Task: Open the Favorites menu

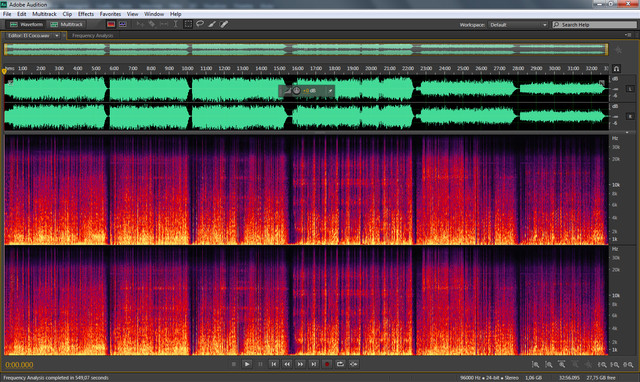Action: coord(110,14)
